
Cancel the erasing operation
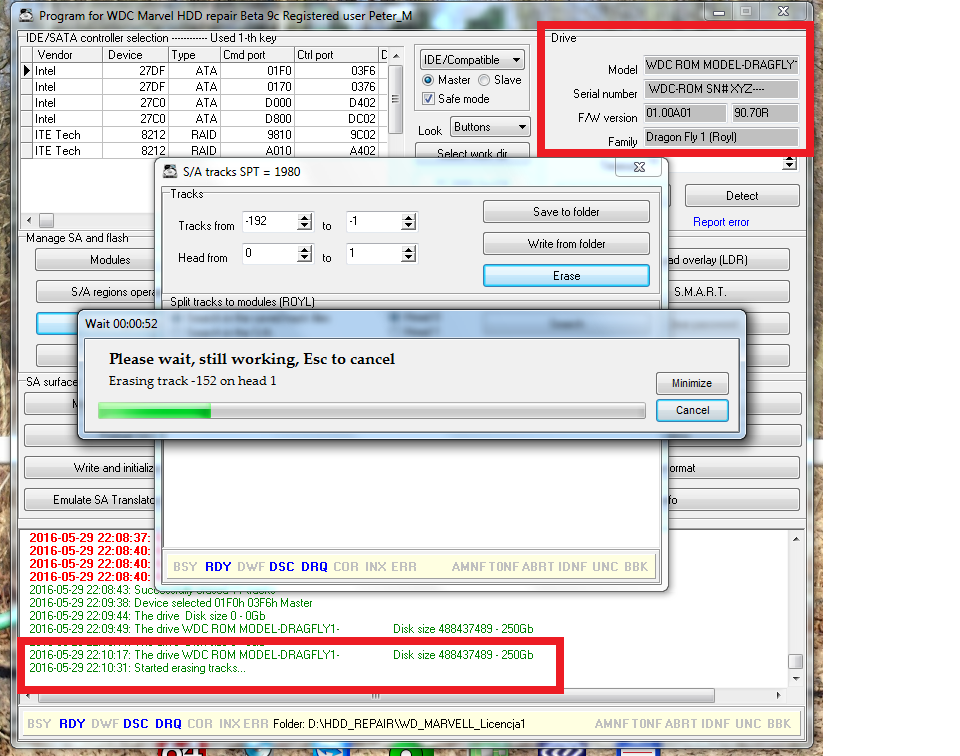[692, 410]
